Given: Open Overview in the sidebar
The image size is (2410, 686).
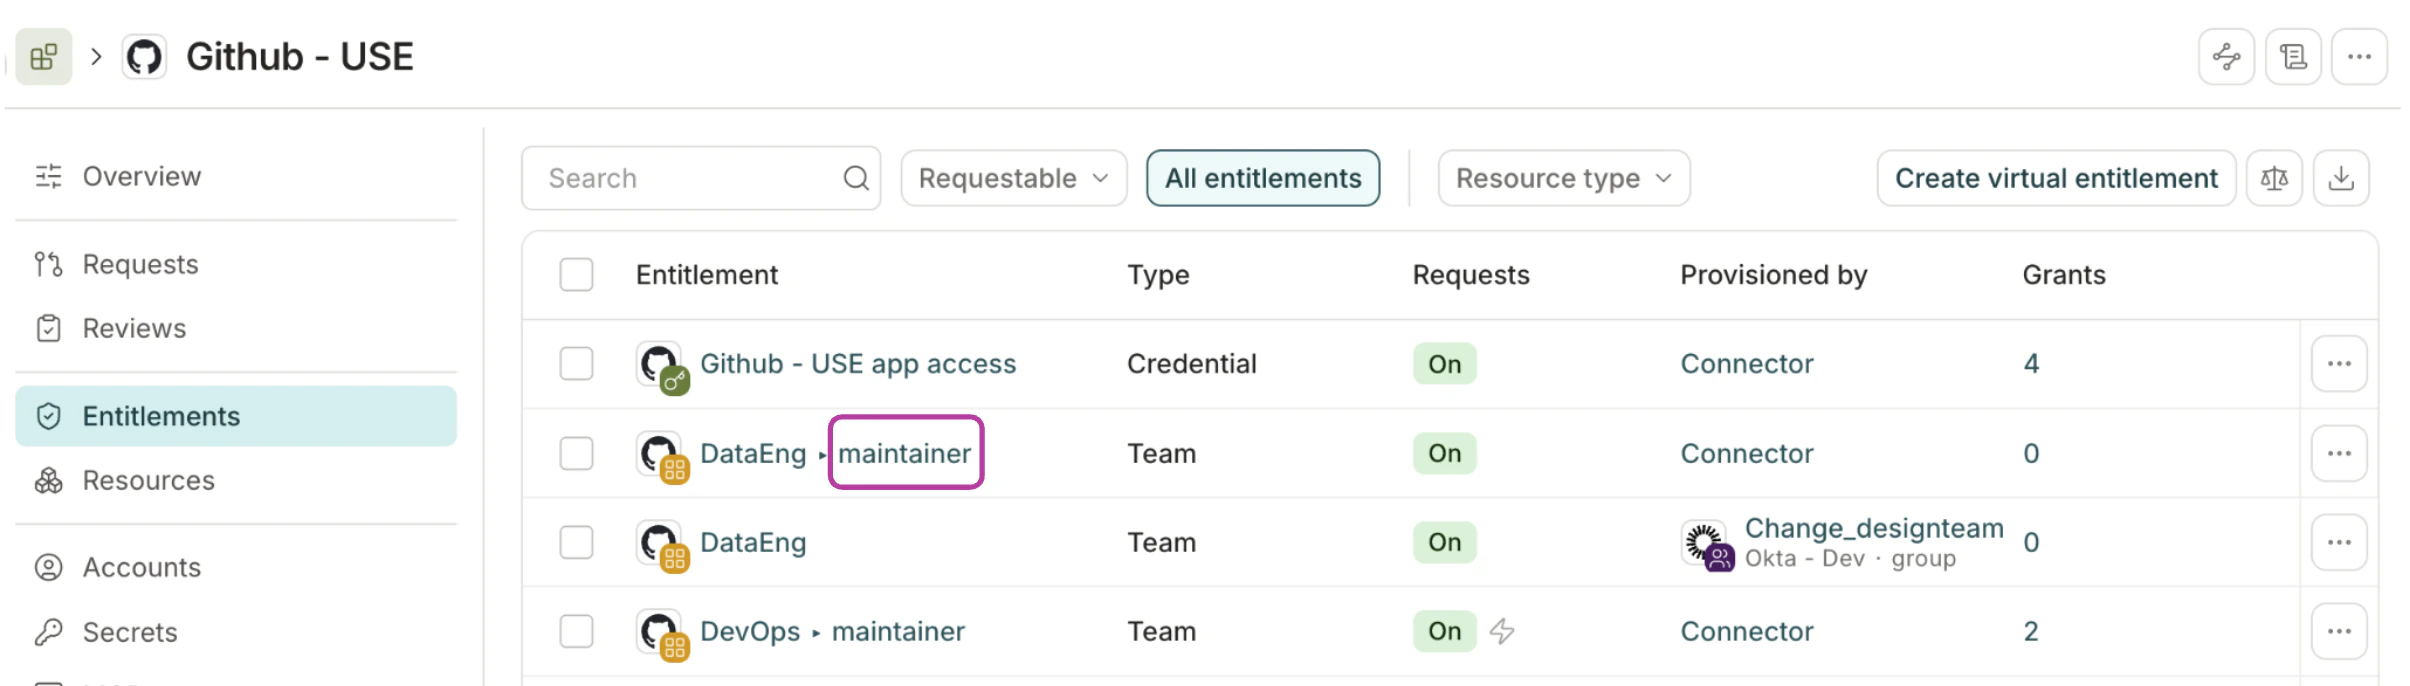Looking at the screenshot, I should click(236, 176).
